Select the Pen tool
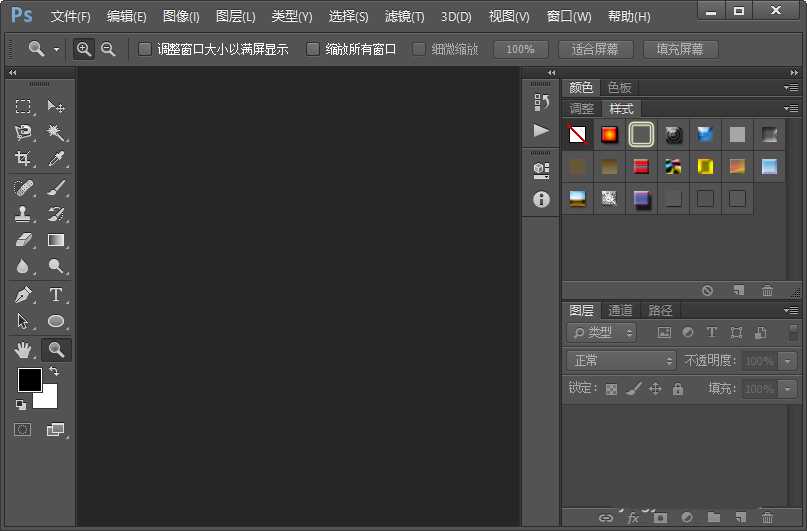This screenshot has height=531, width=807. 23,295
